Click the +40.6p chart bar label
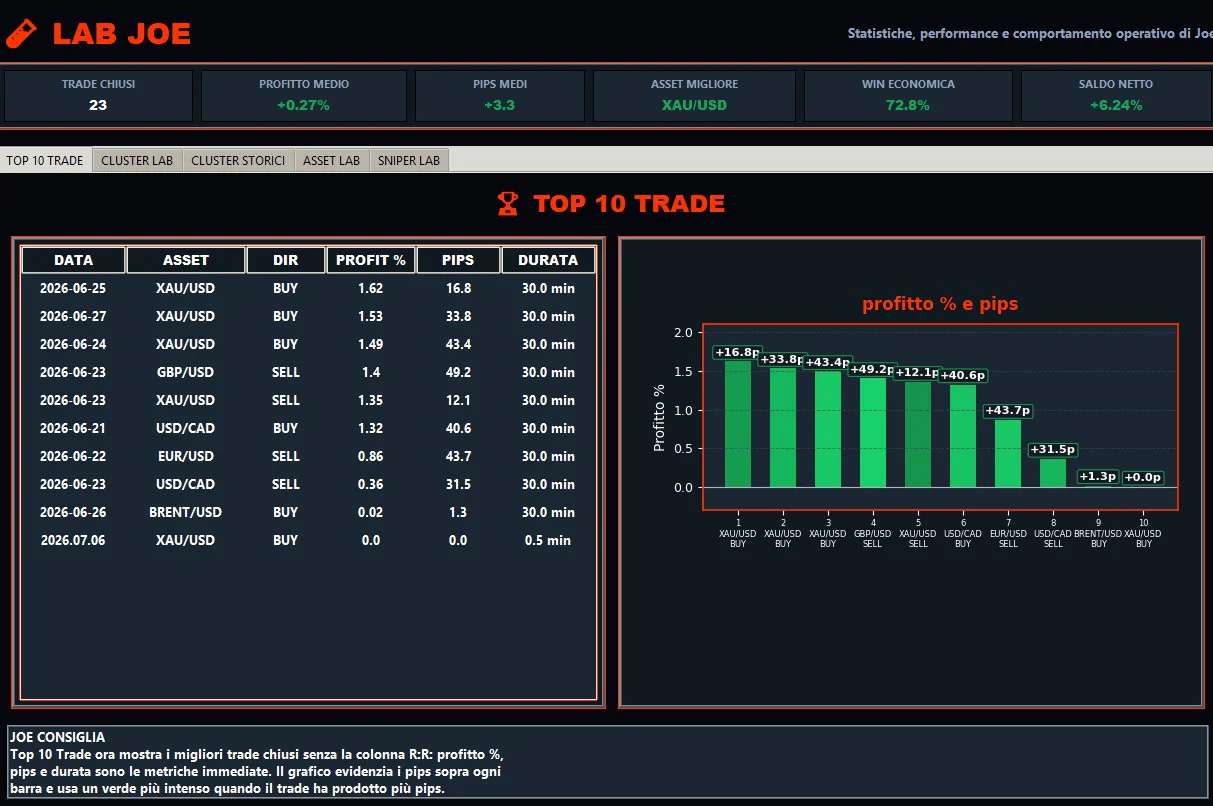Viewport: 1213px width, 806px height. tap(963, 375)
